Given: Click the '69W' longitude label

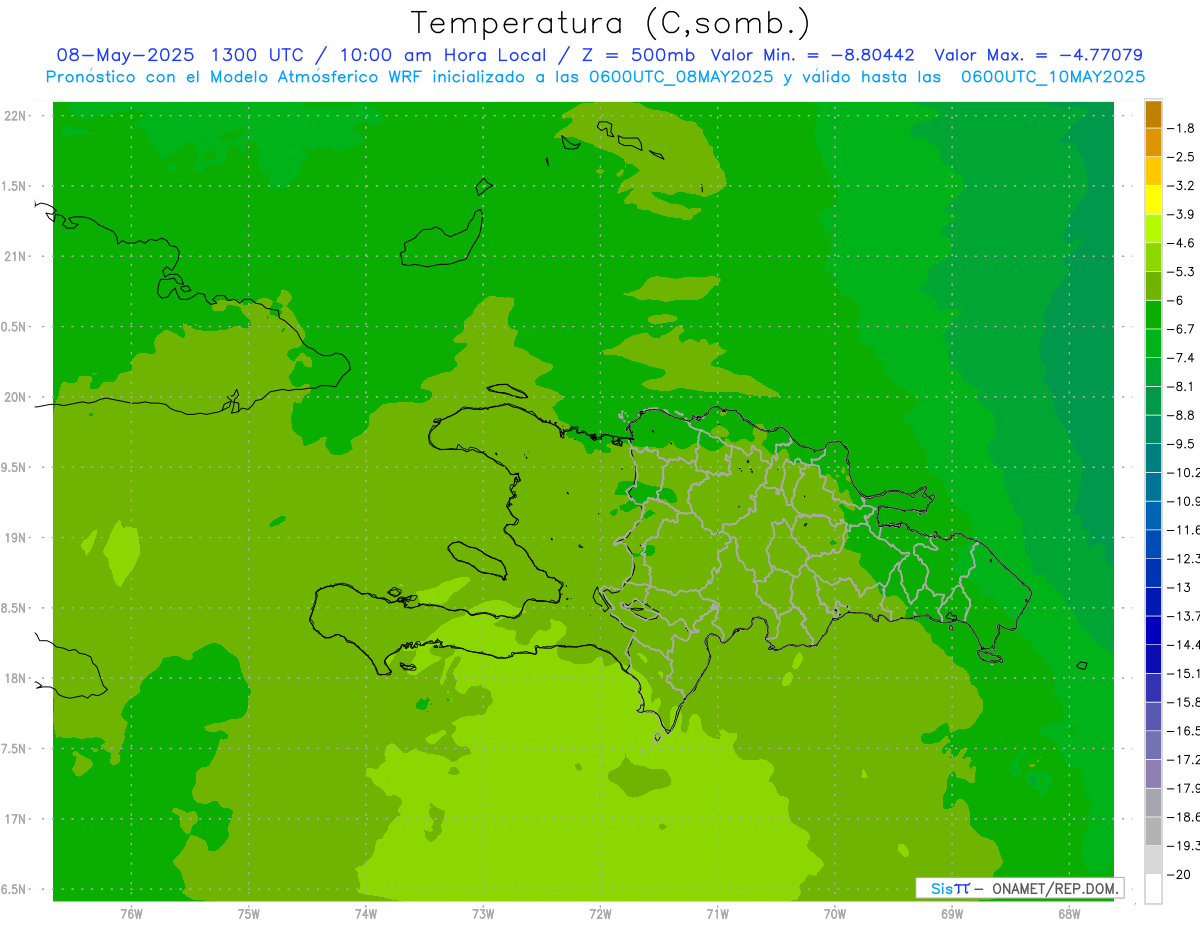Looking at the screenshot, I should point(952,914).
